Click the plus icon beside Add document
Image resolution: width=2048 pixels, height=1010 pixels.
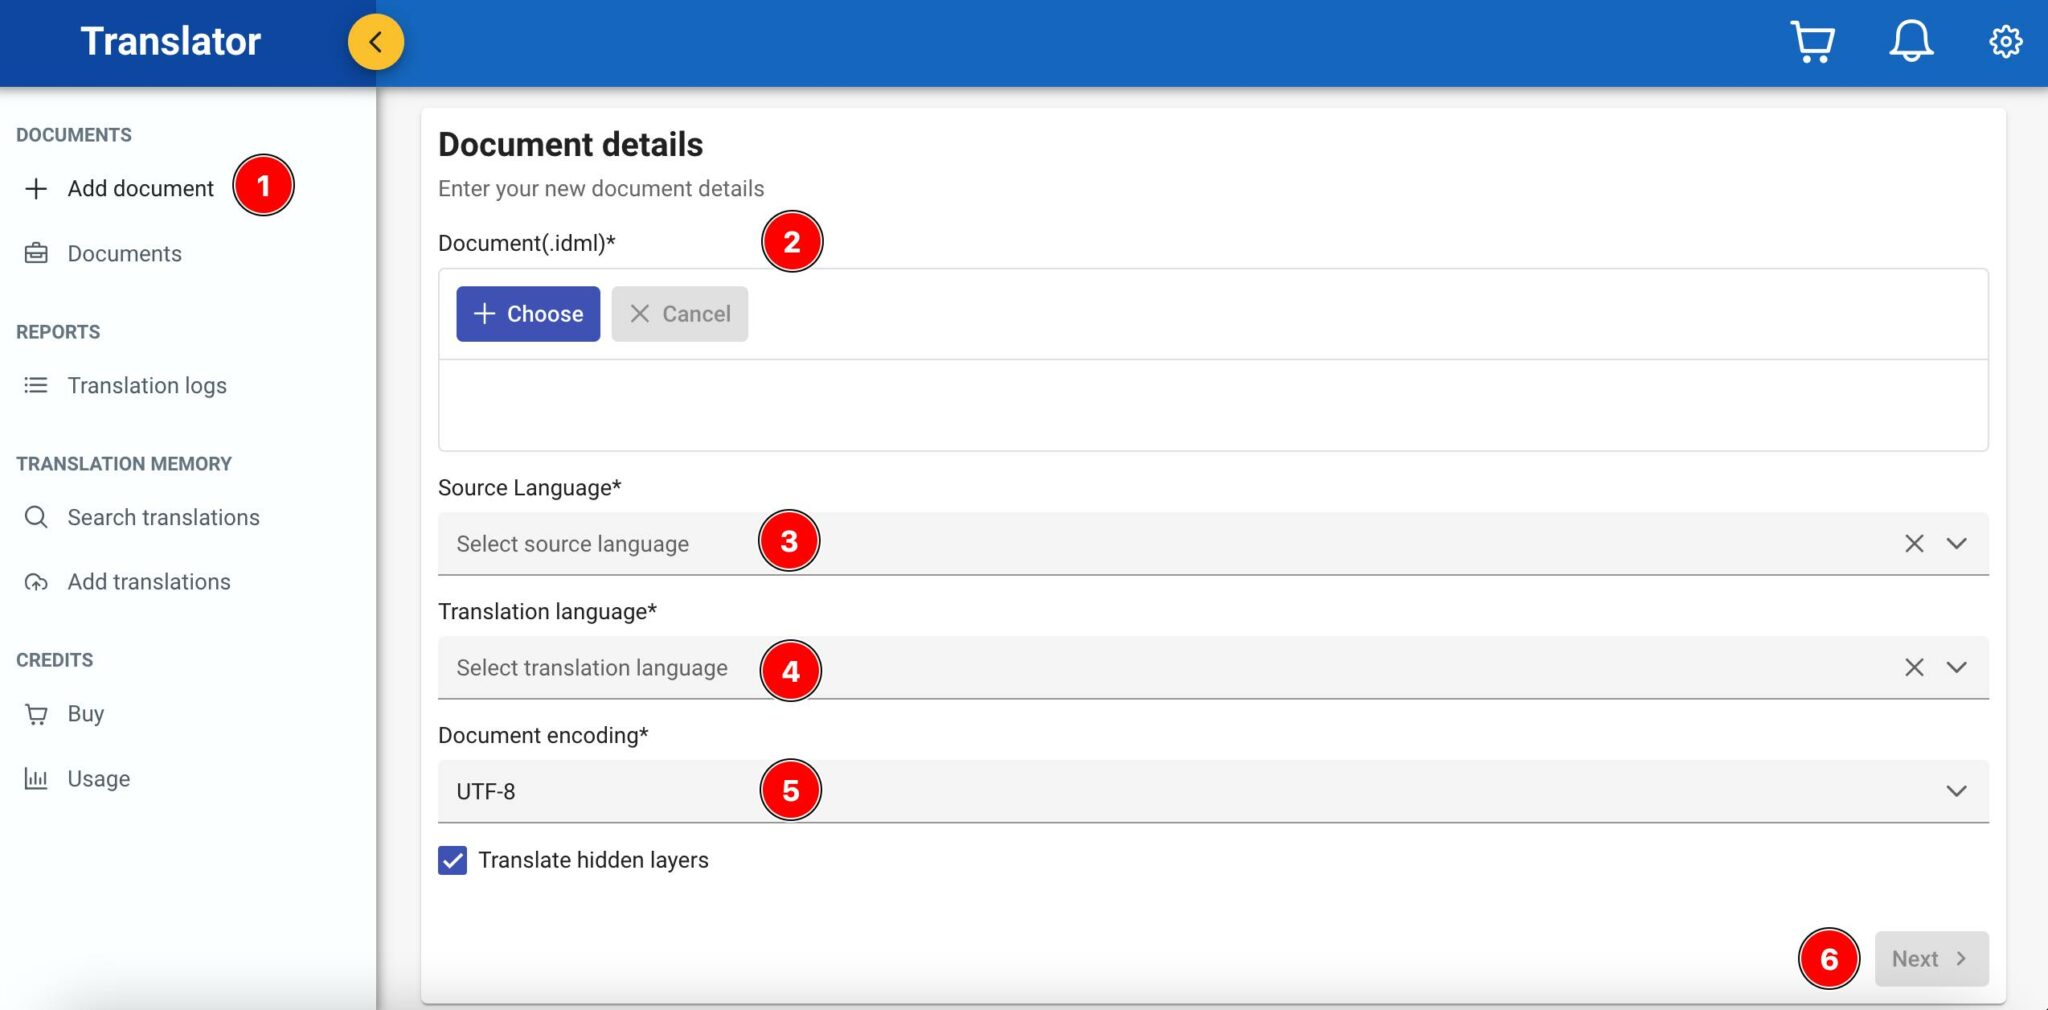pyautogui.click(x=36, y=189)
